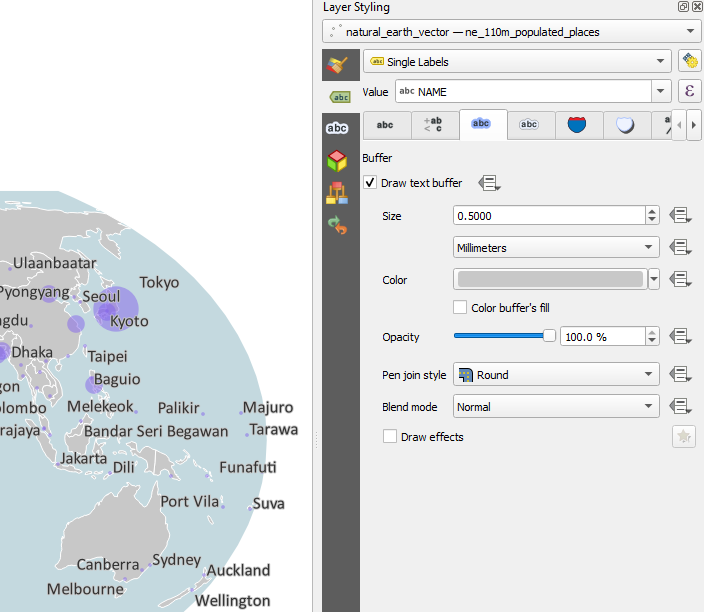Close the Layer Styling panel
The width and height of the screenshot is (704, 612).
[x=697, y=6]
